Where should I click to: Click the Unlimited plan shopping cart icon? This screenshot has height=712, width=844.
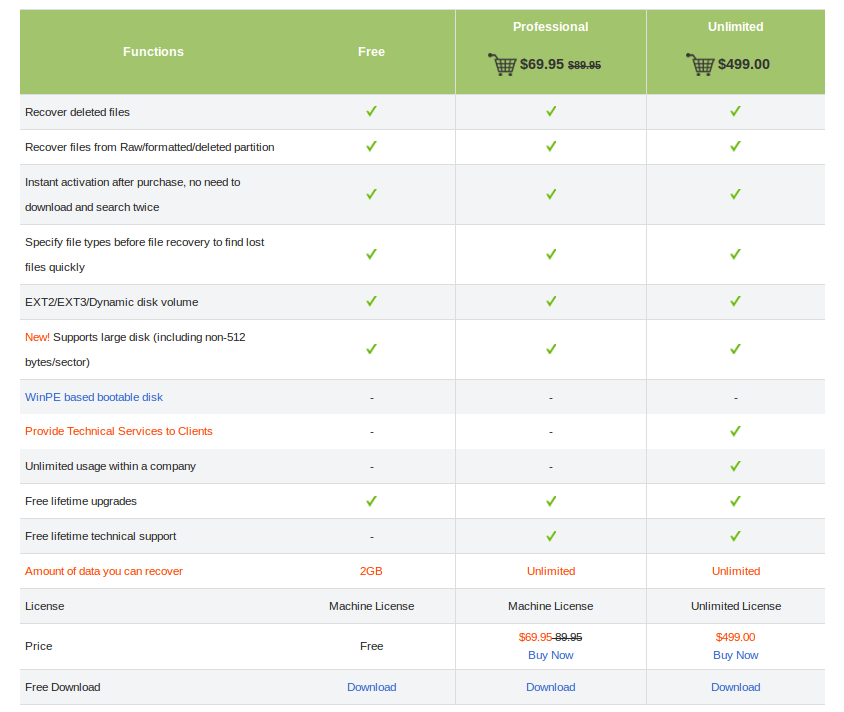(700, 65)
